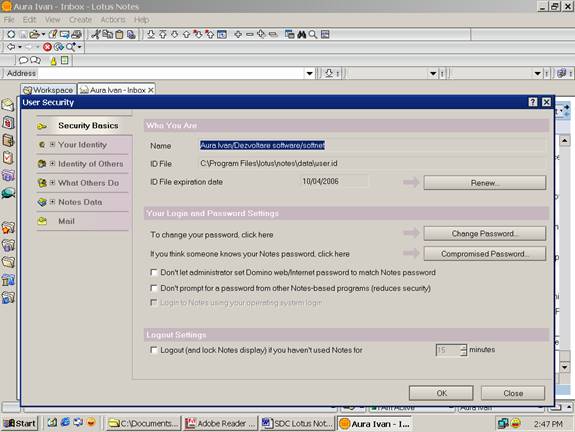The height and width of the screenshot is (432, 575).
Task: Click the binoculars find icon
Action: [301, 34]
